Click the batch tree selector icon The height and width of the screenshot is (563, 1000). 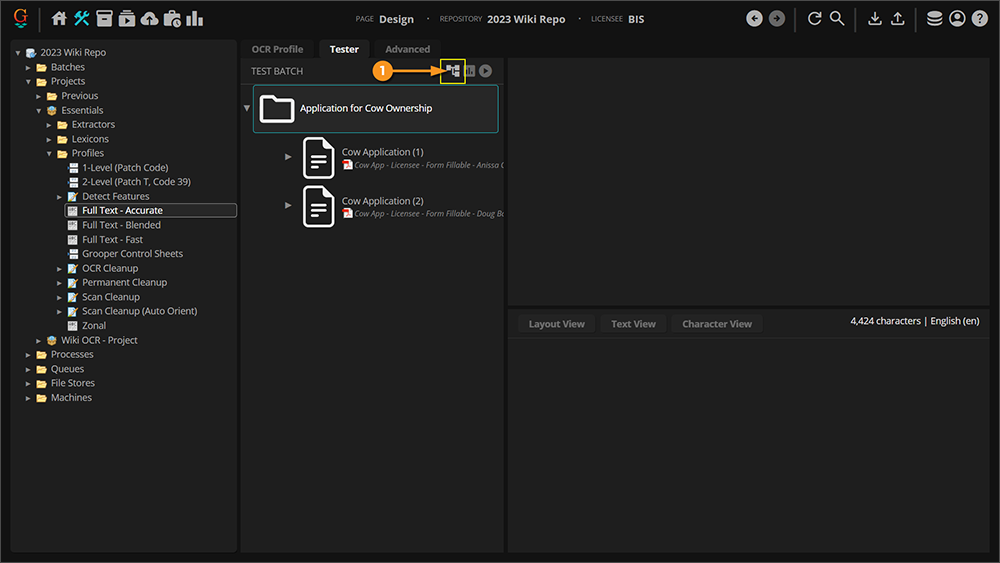(x=453, y=71)
